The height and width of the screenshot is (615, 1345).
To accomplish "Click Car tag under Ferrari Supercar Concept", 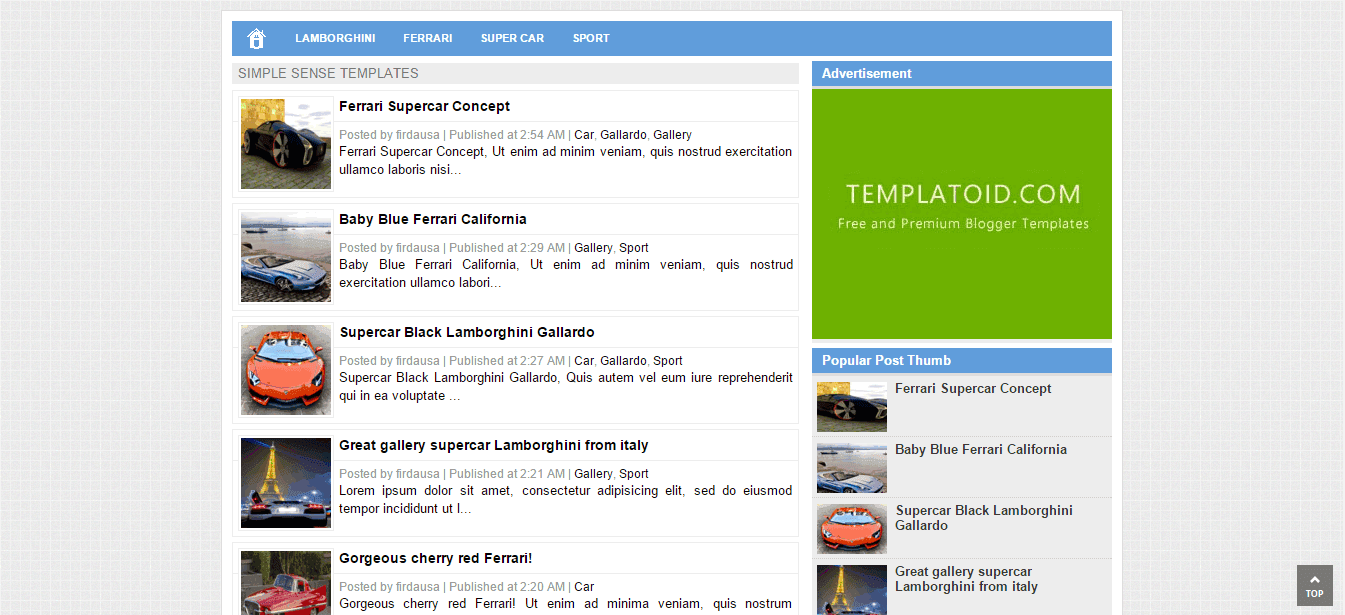I will coord(584,135).
